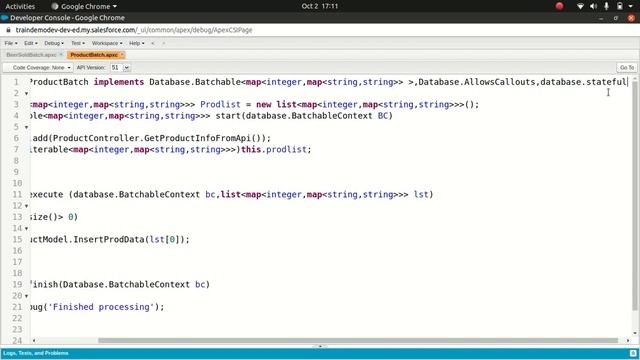
Task: Open the Wi-Fi network icon
Action: [580, 6]
